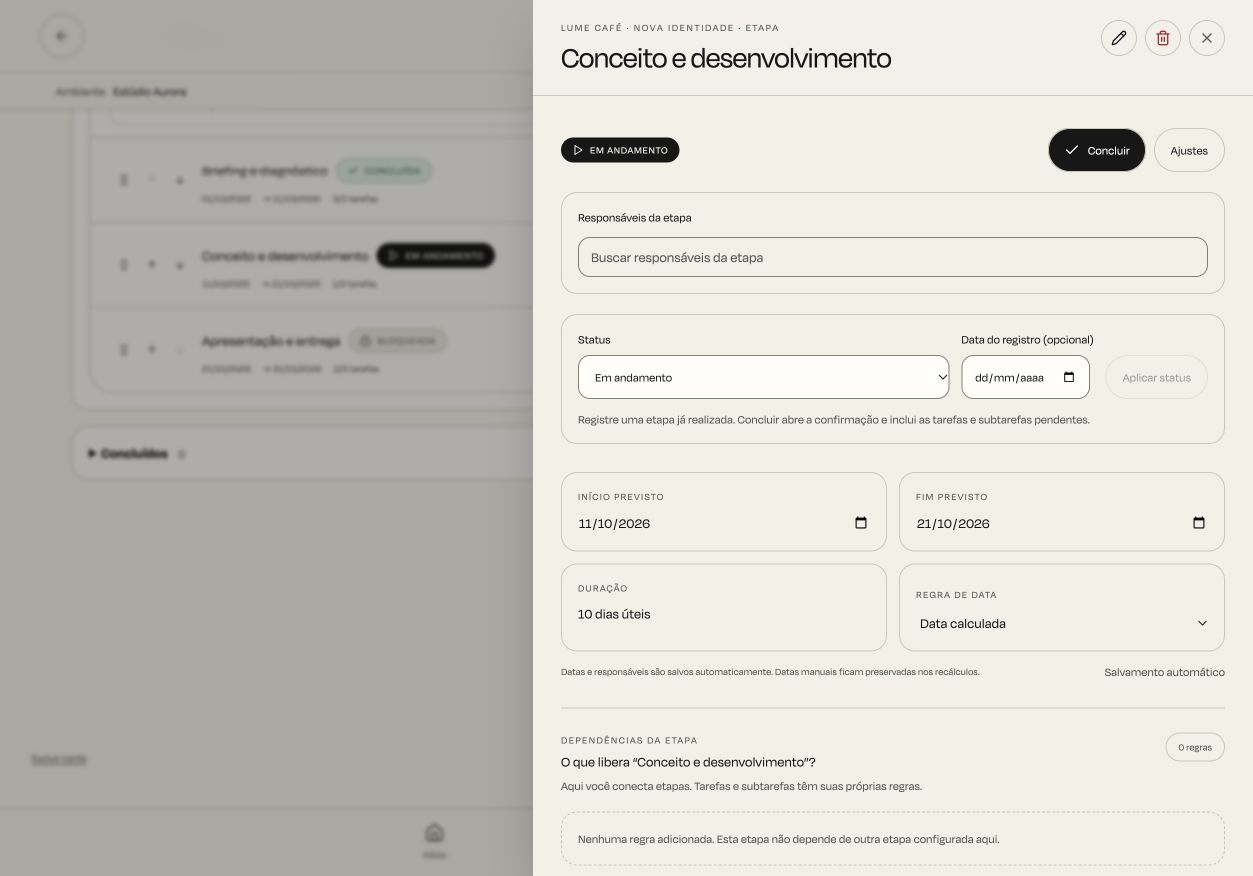Click the red trash delete icon
Viewport: 1253px width, 876px height.
point(1162,38)
